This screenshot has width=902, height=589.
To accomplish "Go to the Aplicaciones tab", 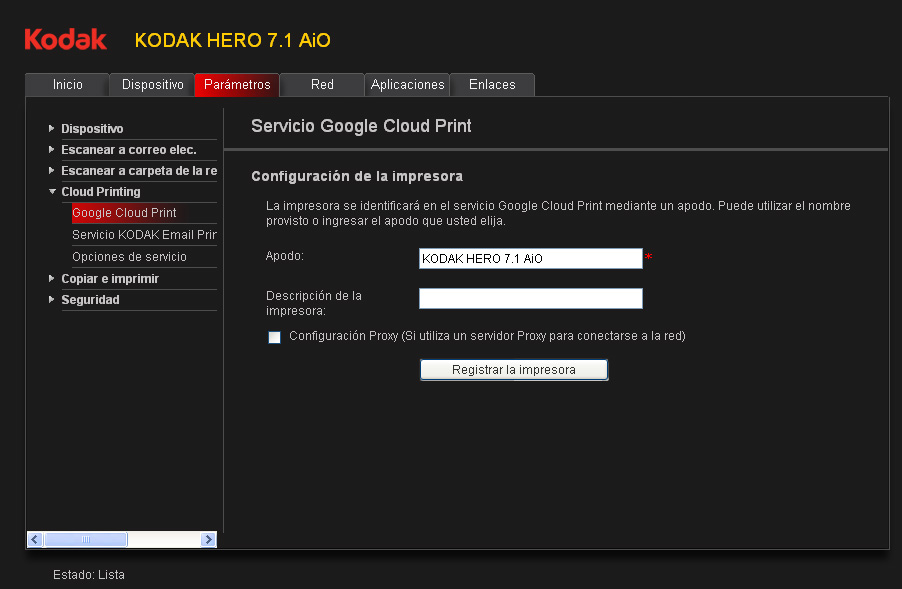I will click(x=407, y=85).
